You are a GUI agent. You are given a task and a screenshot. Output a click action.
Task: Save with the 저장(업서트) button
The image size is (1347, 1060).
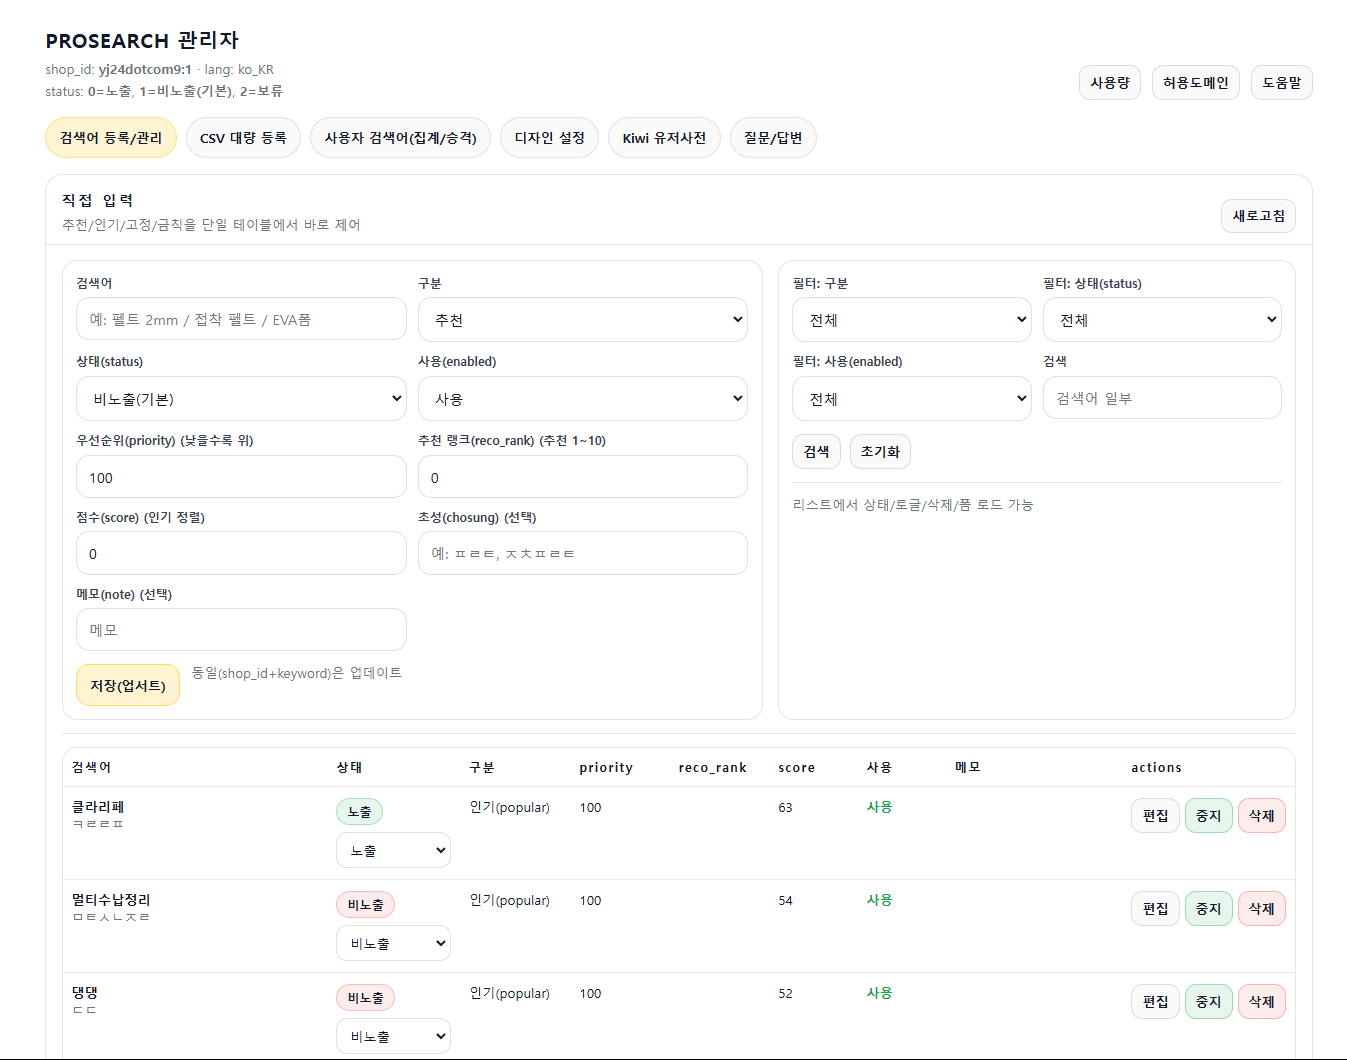click(127, 685)
